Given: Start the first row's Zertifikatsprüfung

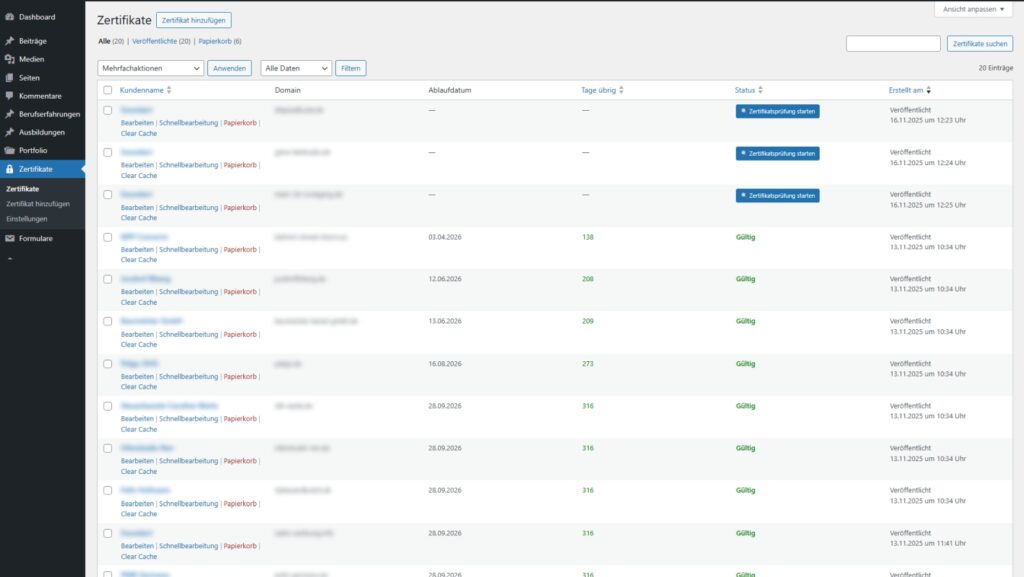Looking at the screenshot, I should pyautogui.click(x=777, y=111).
